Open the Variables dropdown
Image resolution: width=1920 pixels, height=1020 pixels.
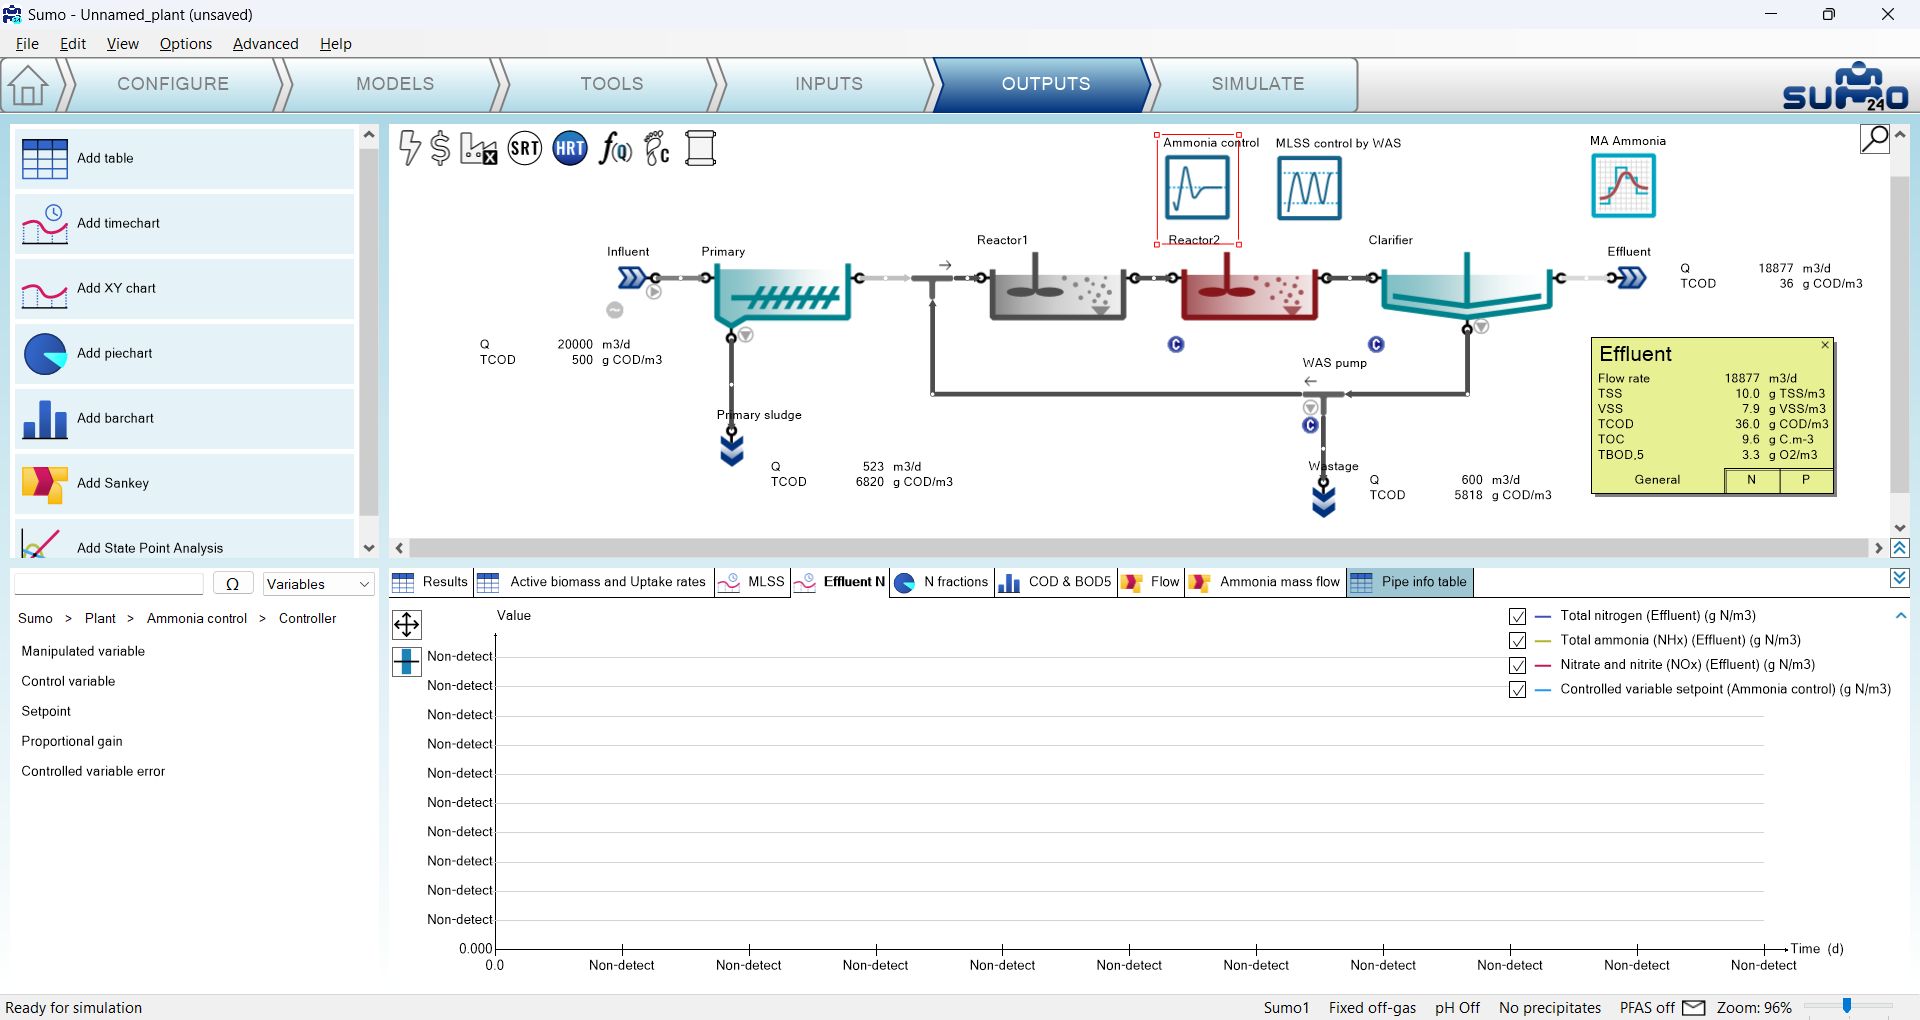(318, 584)
